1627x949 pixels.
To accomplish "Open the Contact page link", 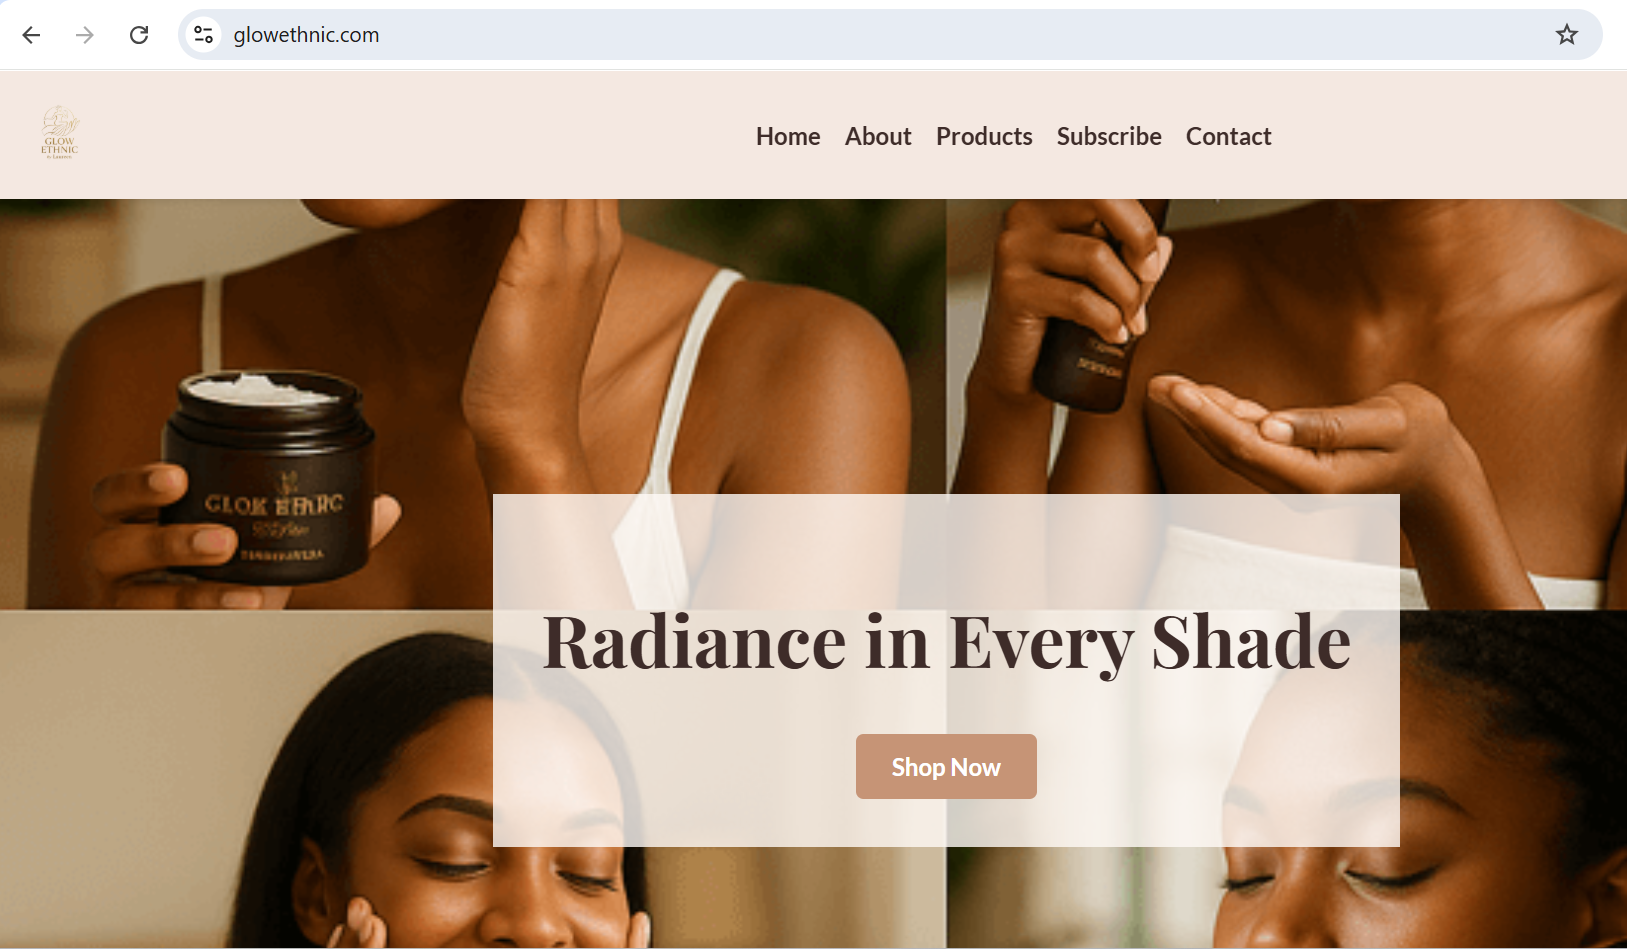I will coord(1228,136).
